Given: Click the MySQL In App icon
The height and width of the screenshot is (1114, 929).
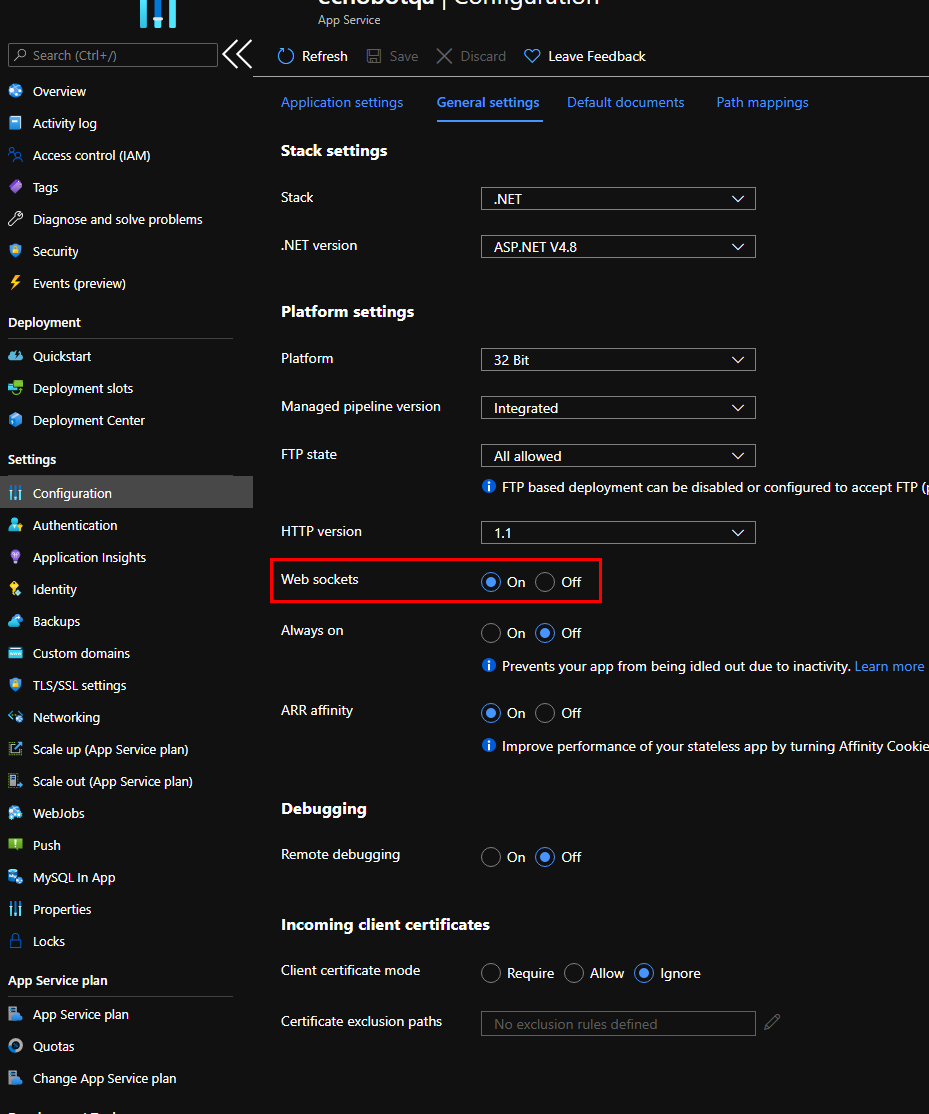Looking at the screenshot, I should [16, 877].
